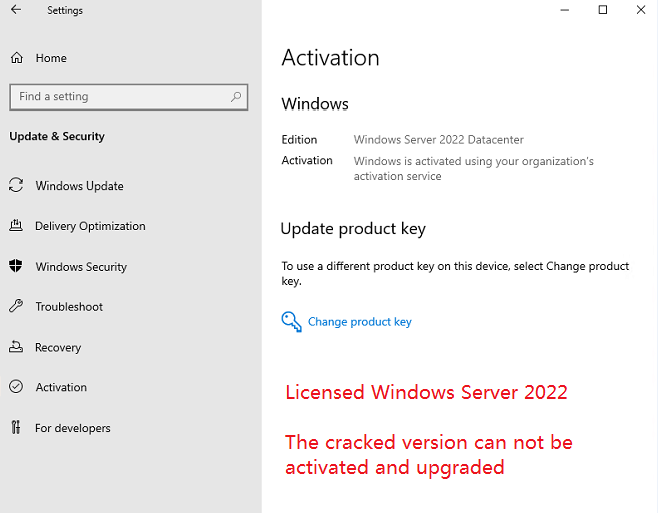Go back using the Settings back arrow
The height and width of the screenshot is (513, 658).
(16, 10)
